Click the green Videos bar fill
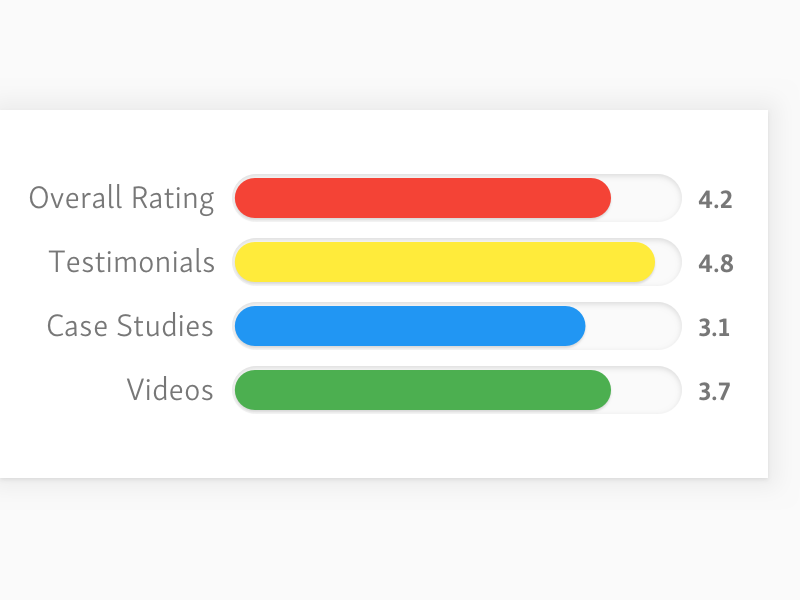 tap(420, 390)
